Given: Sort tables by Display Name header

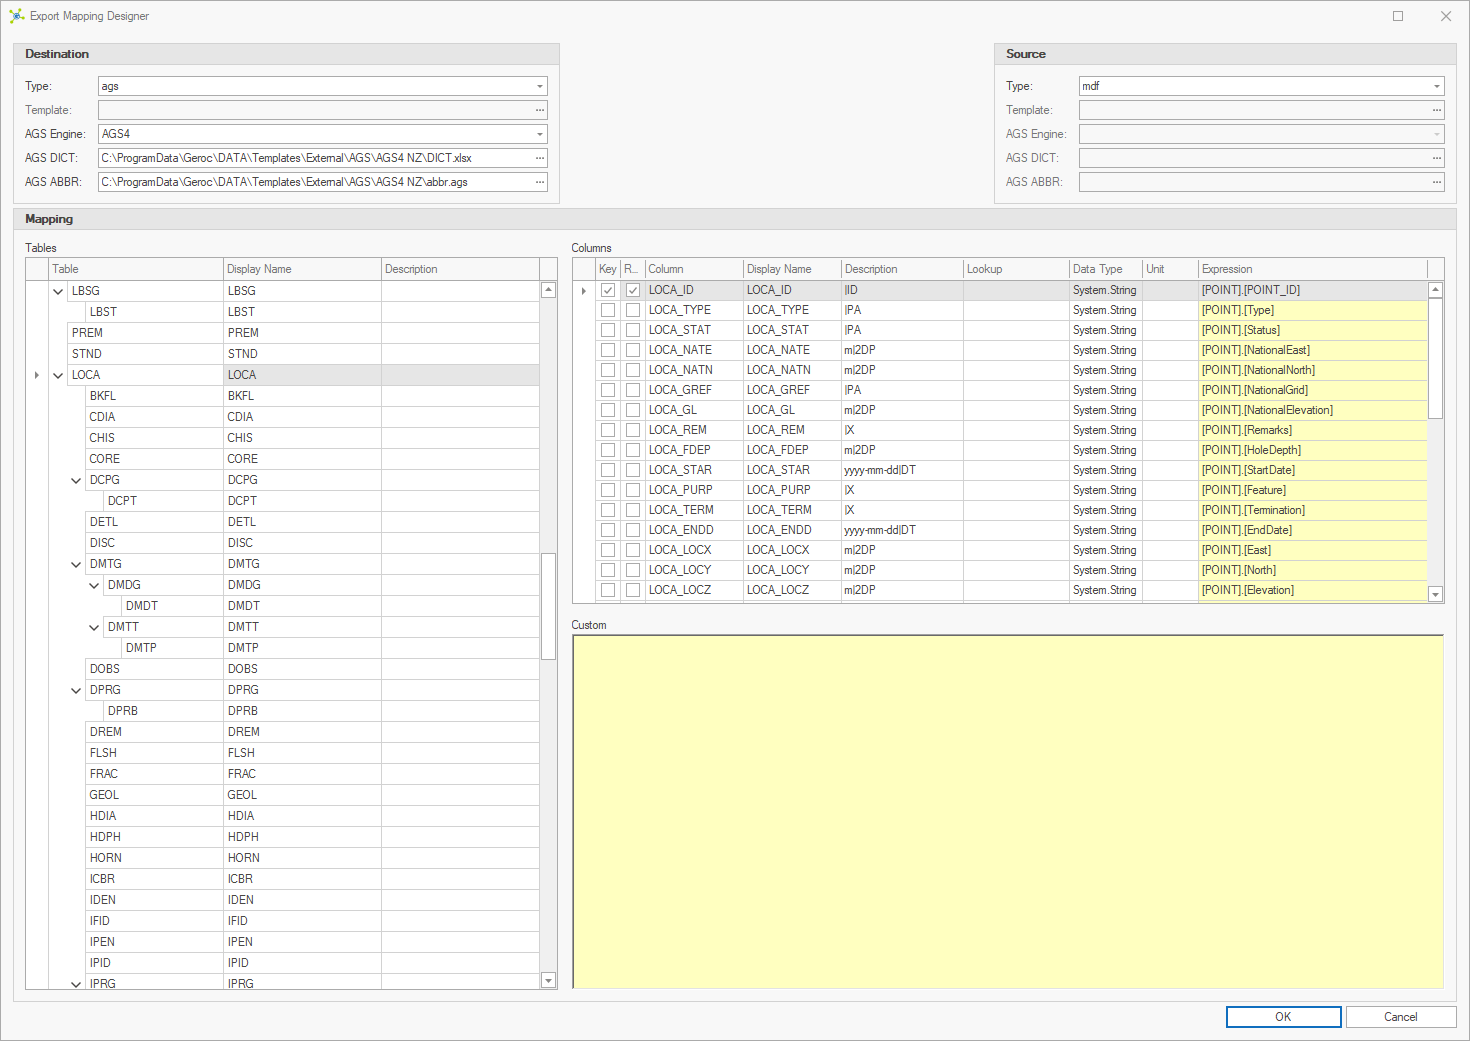Looking at the screenshot, I should click(x=302, y=269).
